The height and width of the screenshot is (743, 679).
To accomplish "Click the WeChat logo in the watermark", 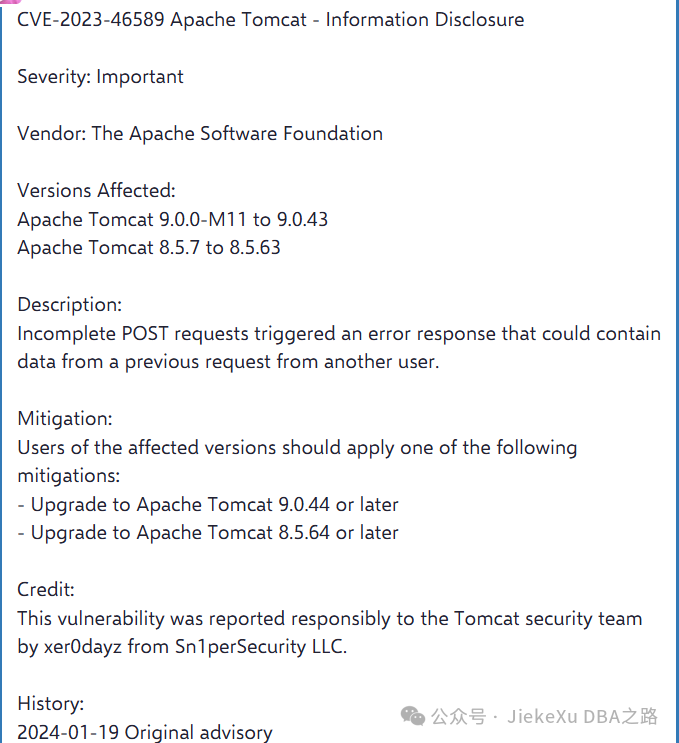I will tap(413, 715).
